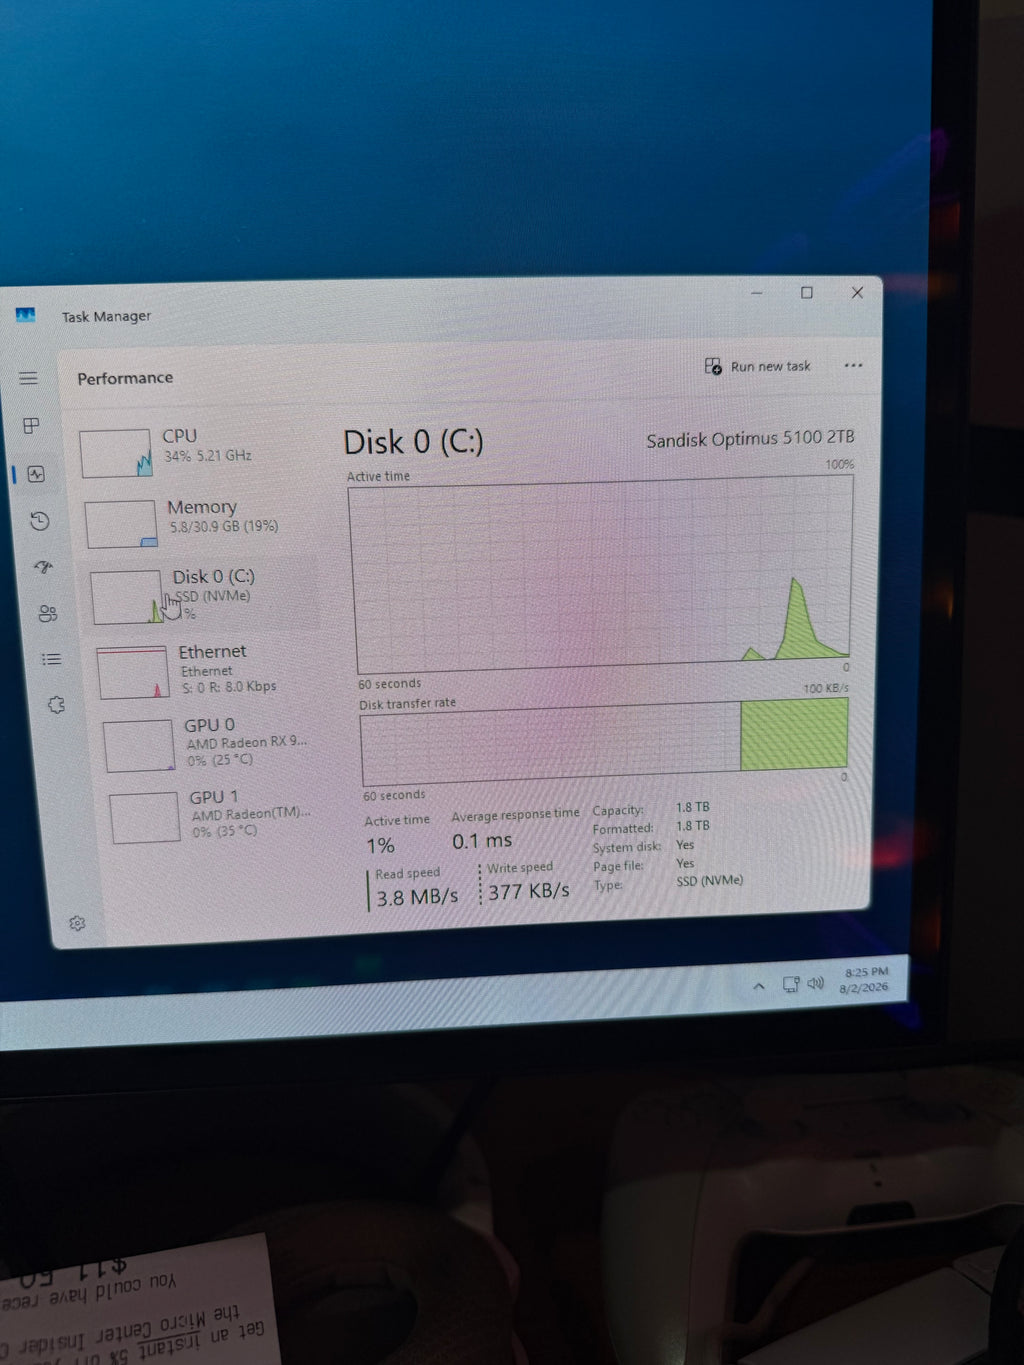Show hidden icons via taskbar chevron
The height and width of the screenshot is (1365, 1024).
tap(759, 986)
